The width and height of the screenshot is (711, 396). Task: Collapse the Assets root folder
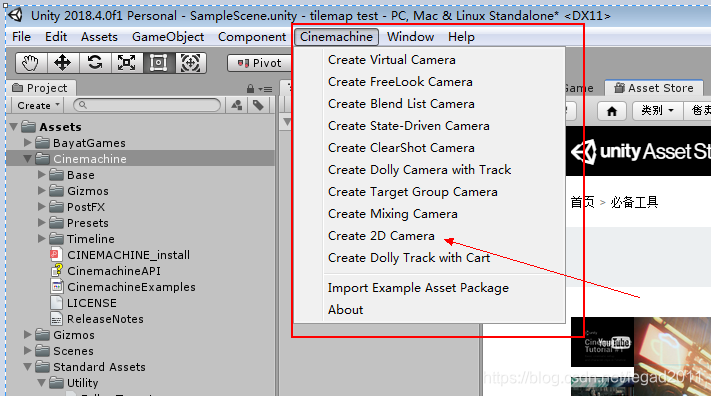click(x=14, y=127)
